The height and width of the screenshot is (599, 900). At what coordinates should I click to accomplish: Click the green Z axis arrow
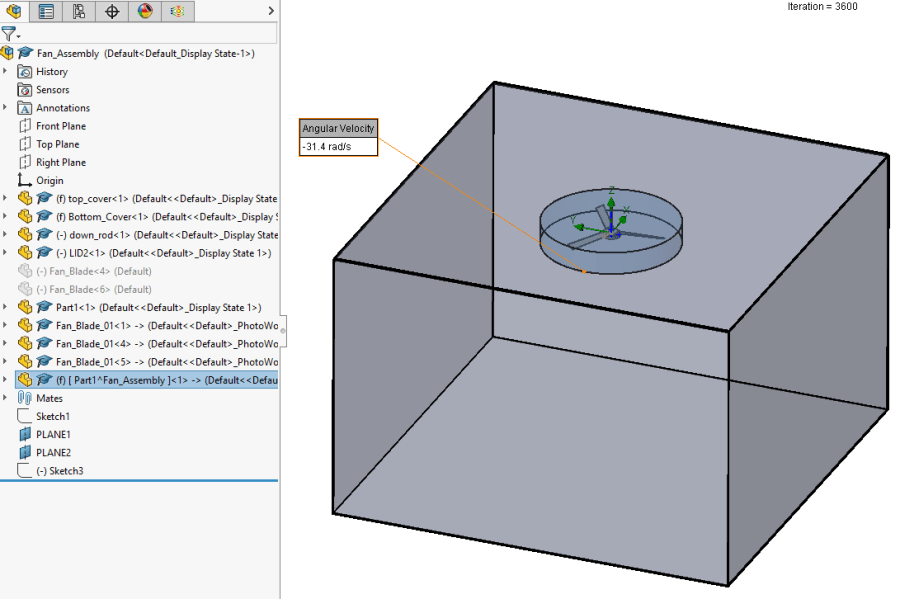click(611, 203)
